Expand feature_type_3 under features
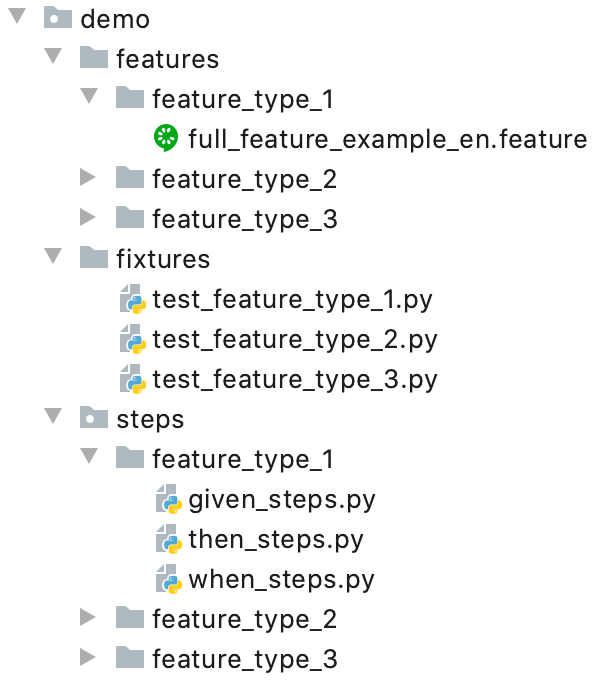Viewport: 594px width, 680px height. click(88, 217)
